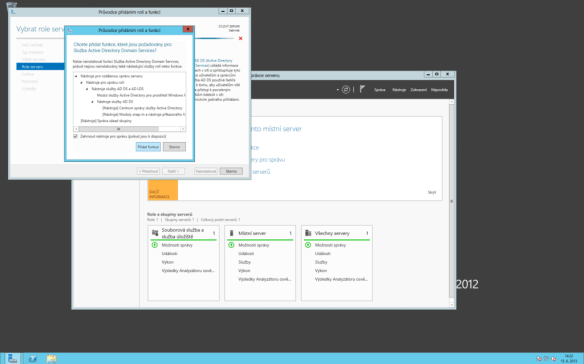584x364 pixels.
Task: Open the Všechny servery tile title
Action: pos(332,233)
